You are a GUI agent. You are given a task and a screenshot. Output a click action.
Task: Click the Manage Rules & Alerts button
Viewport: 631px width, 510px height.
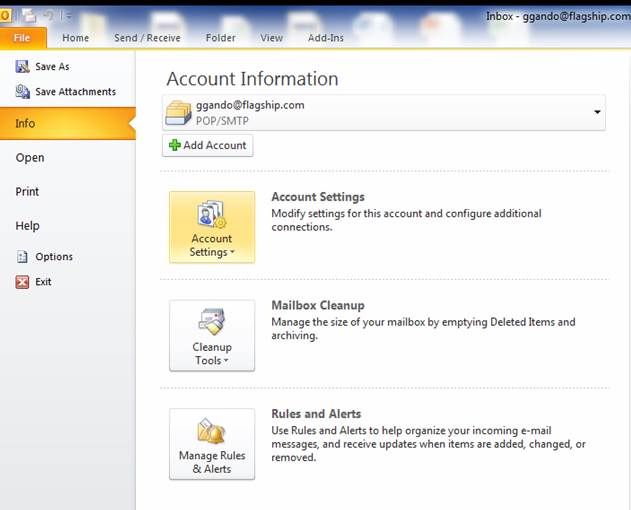pyautogui.click(x=212, y=444)
